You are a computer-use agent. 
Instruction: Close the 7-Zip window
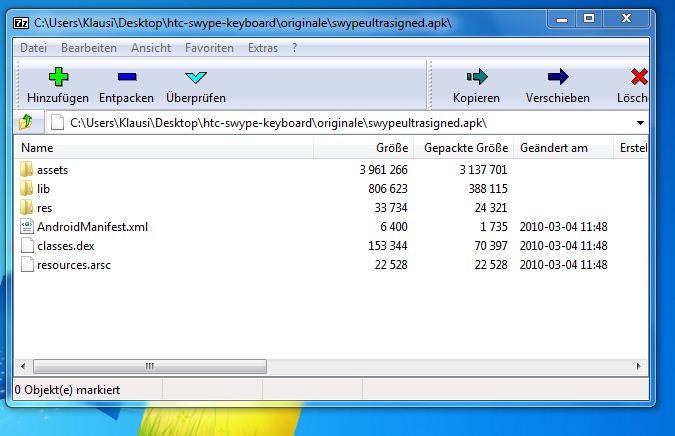(x=626, y=19)
